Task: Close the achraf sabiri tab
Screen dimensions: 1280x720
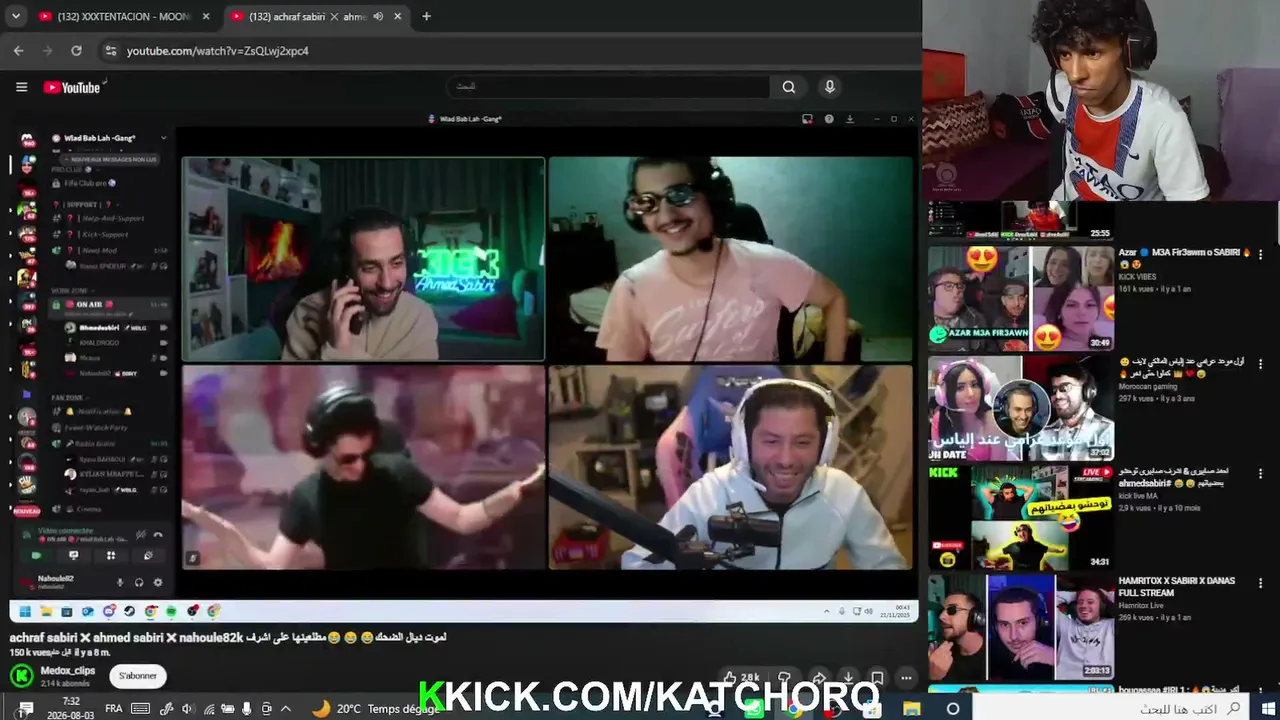Action: 397,16
